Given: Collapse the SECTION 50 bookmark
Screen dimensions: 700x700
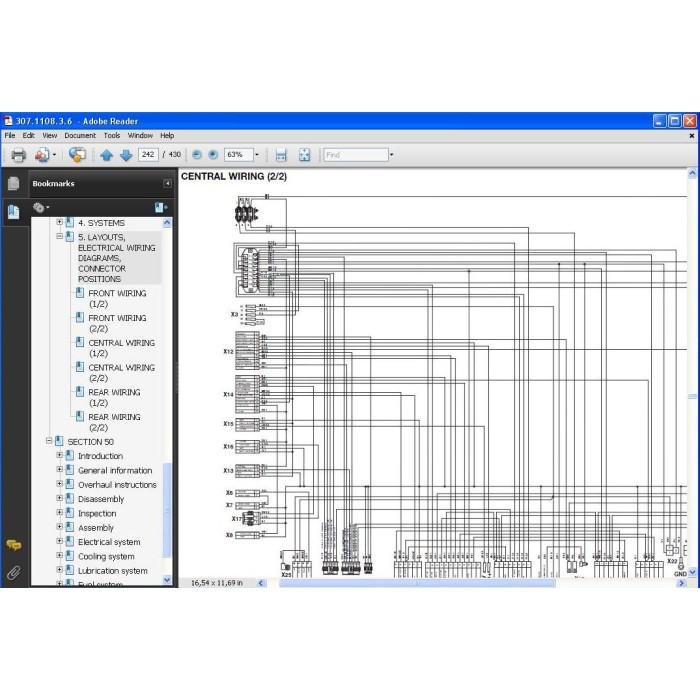Looking at the screenshot, I should 49,441.
